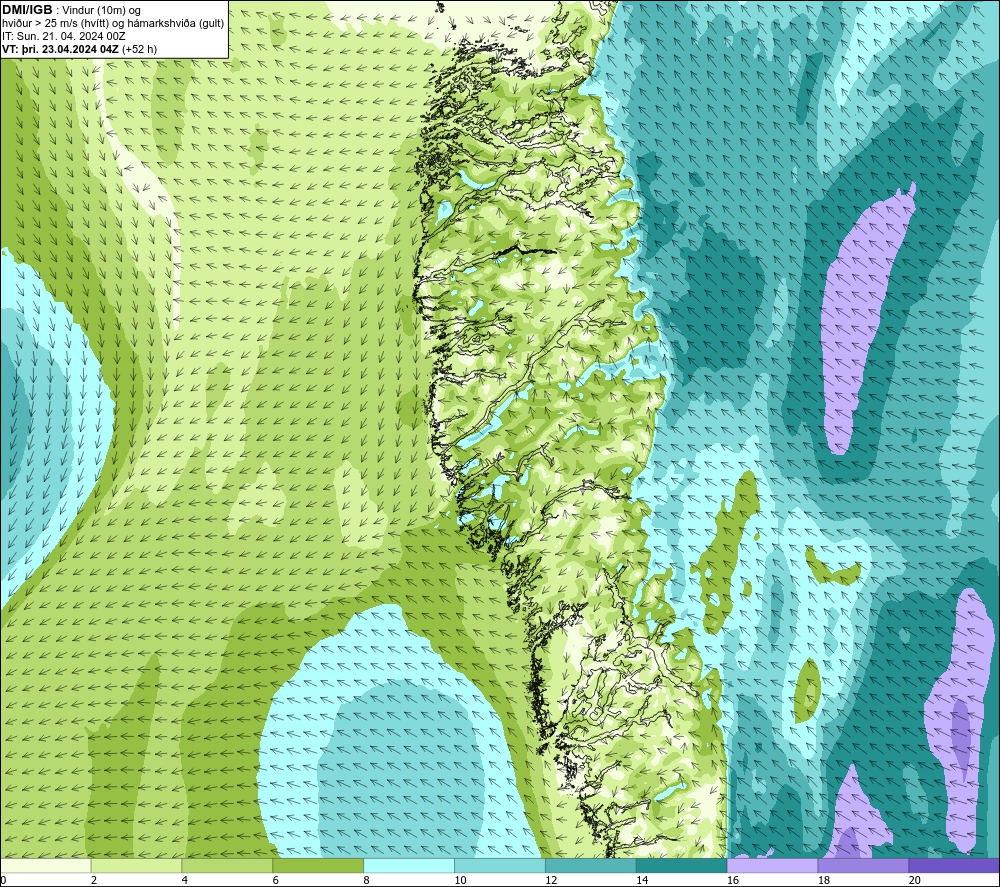
Task: Click the 'IT: Sun. 21. 04. 2024 00Z' line
Action: 64,36
